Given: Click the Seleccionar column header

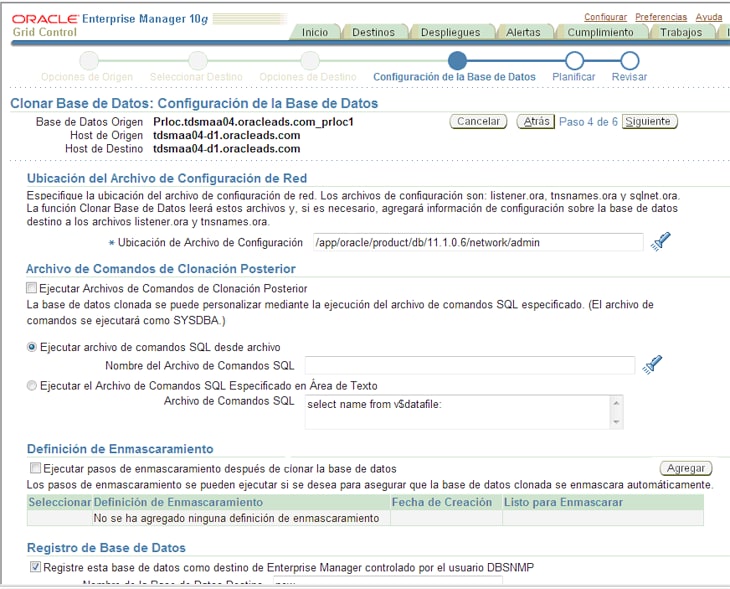Looking at the screenshot, I should pyautogui.click(x=60, y=502).
